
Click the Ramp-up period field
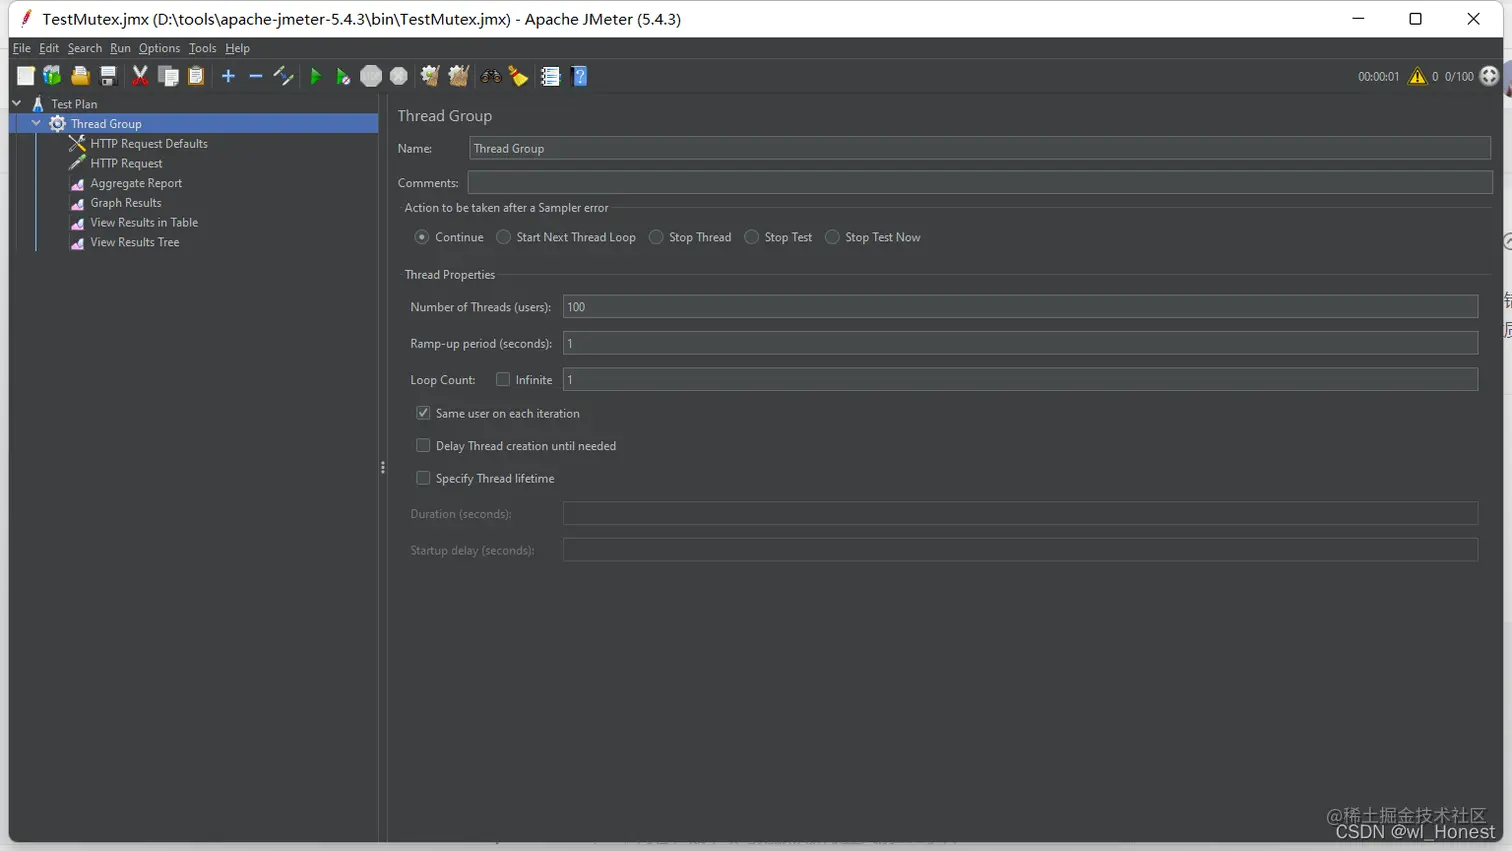coord(1020,343)
